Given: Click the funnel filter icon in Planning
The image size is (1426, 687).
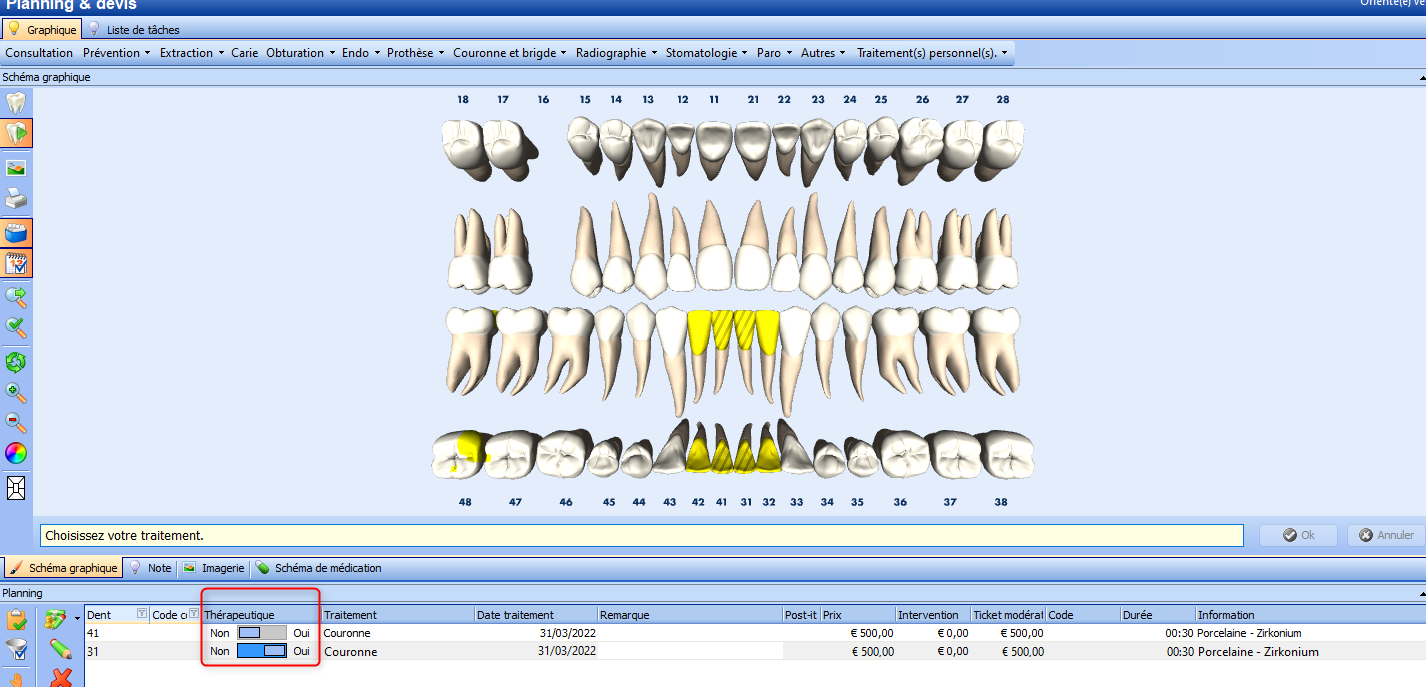Looking at the screenshot, I should coord(16,650).
